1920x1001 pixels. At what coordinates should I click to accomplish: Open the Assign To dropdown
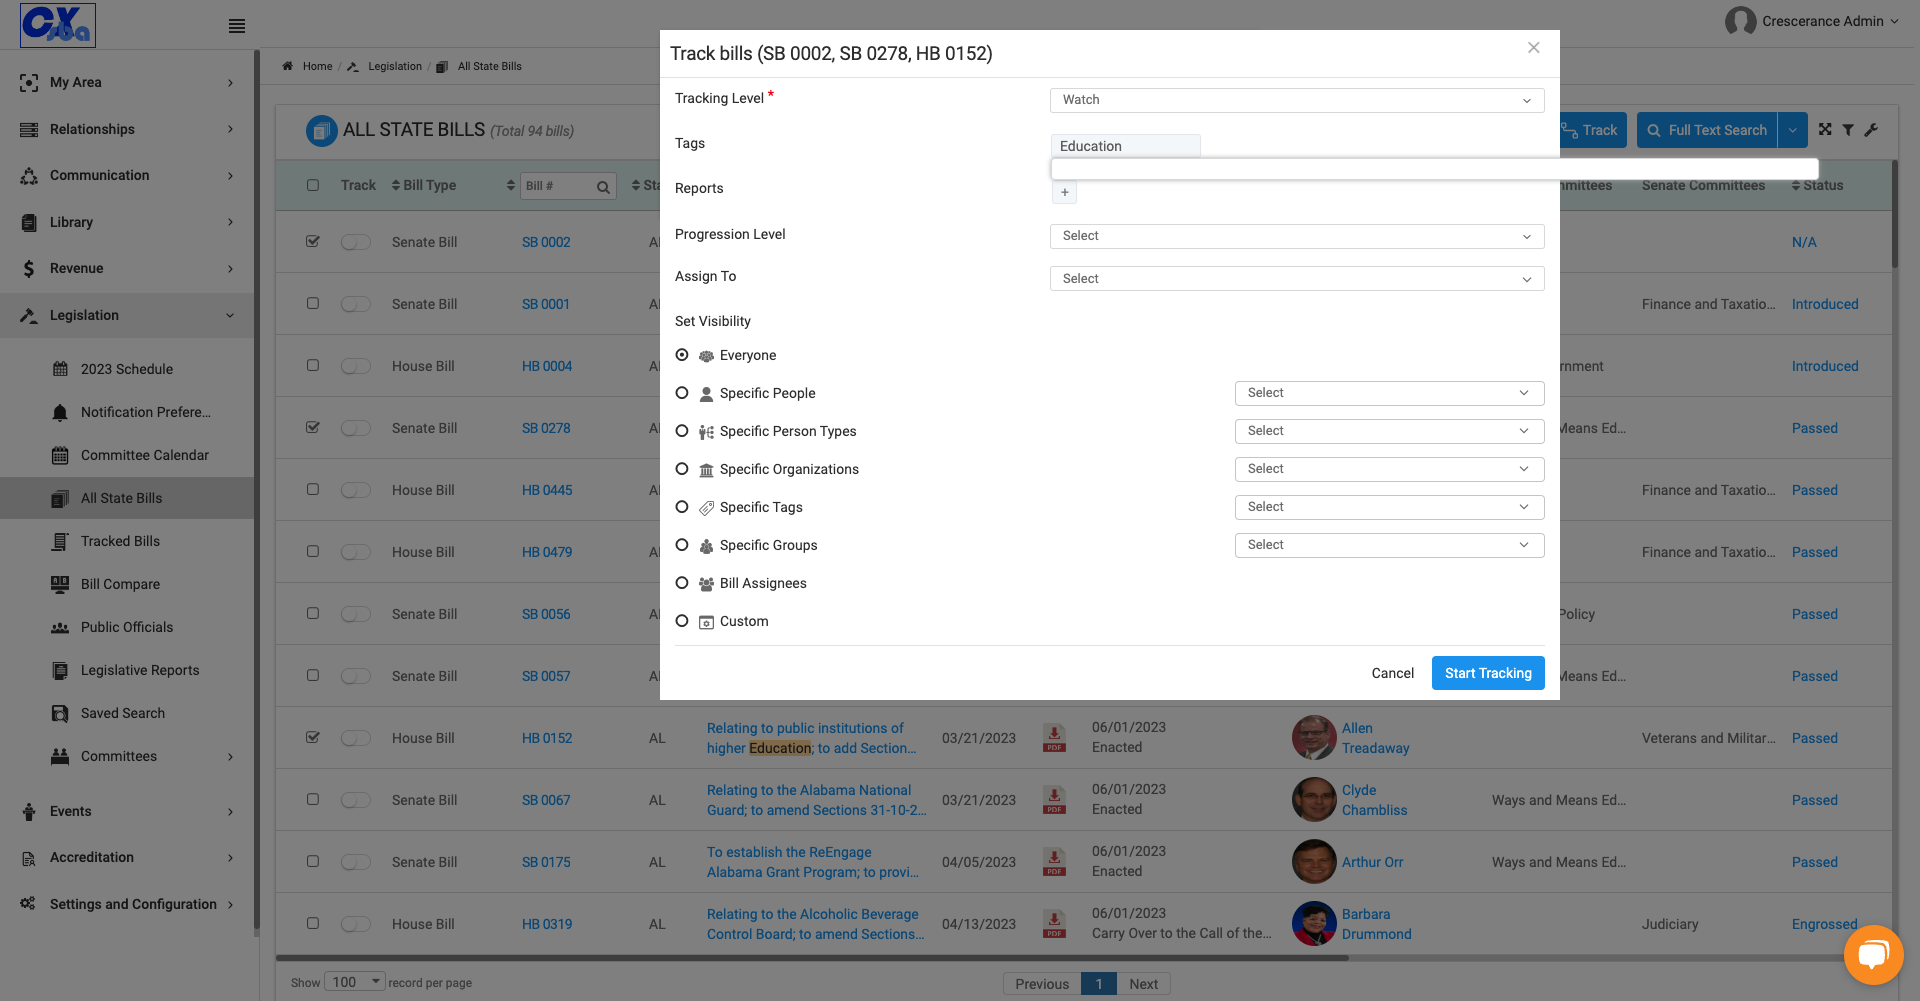(x=1297, y=279)
